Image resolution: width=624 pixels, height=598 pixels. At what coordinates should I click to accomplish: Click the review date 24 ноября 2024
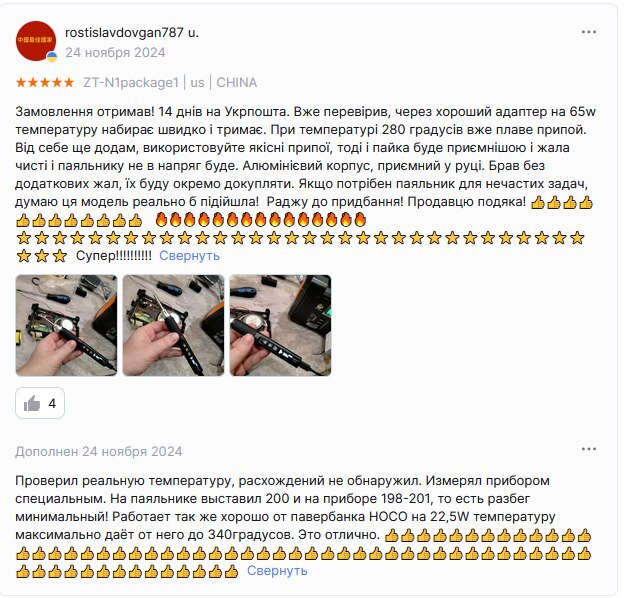coord(115,53)
